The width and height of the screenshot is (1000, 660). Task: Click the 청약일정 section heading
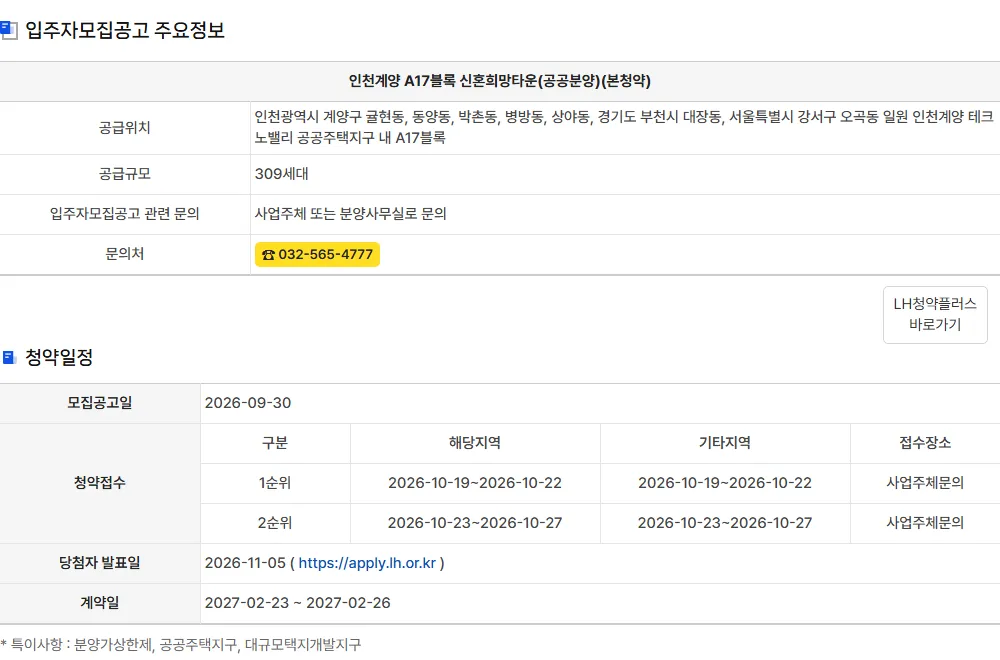59,357
